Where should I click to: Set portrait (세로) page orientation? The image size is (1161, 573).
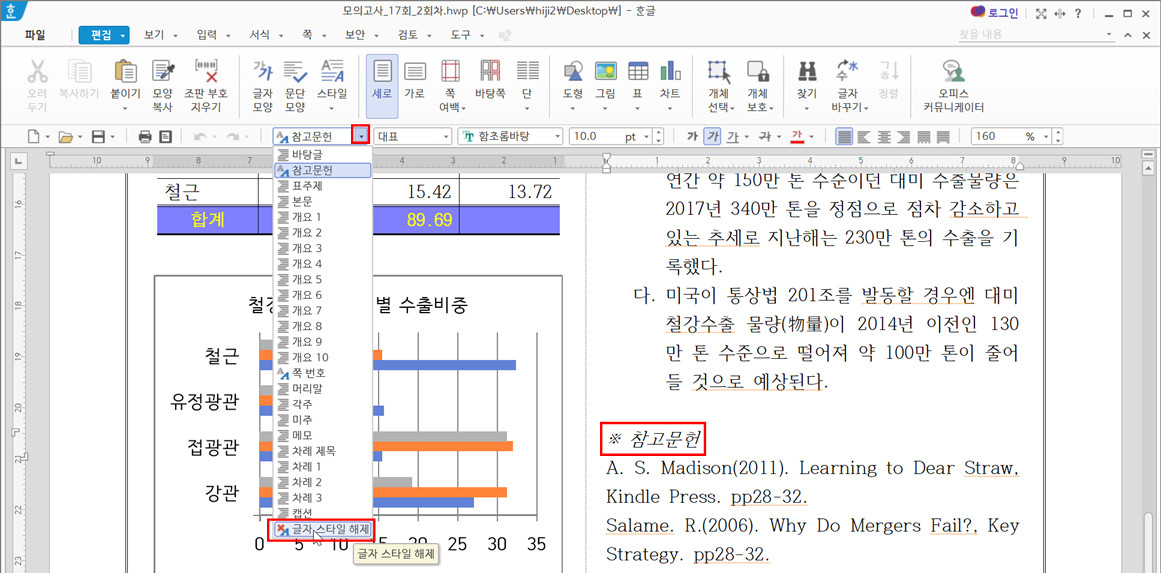pyautogui.click(x=382, y=86)
